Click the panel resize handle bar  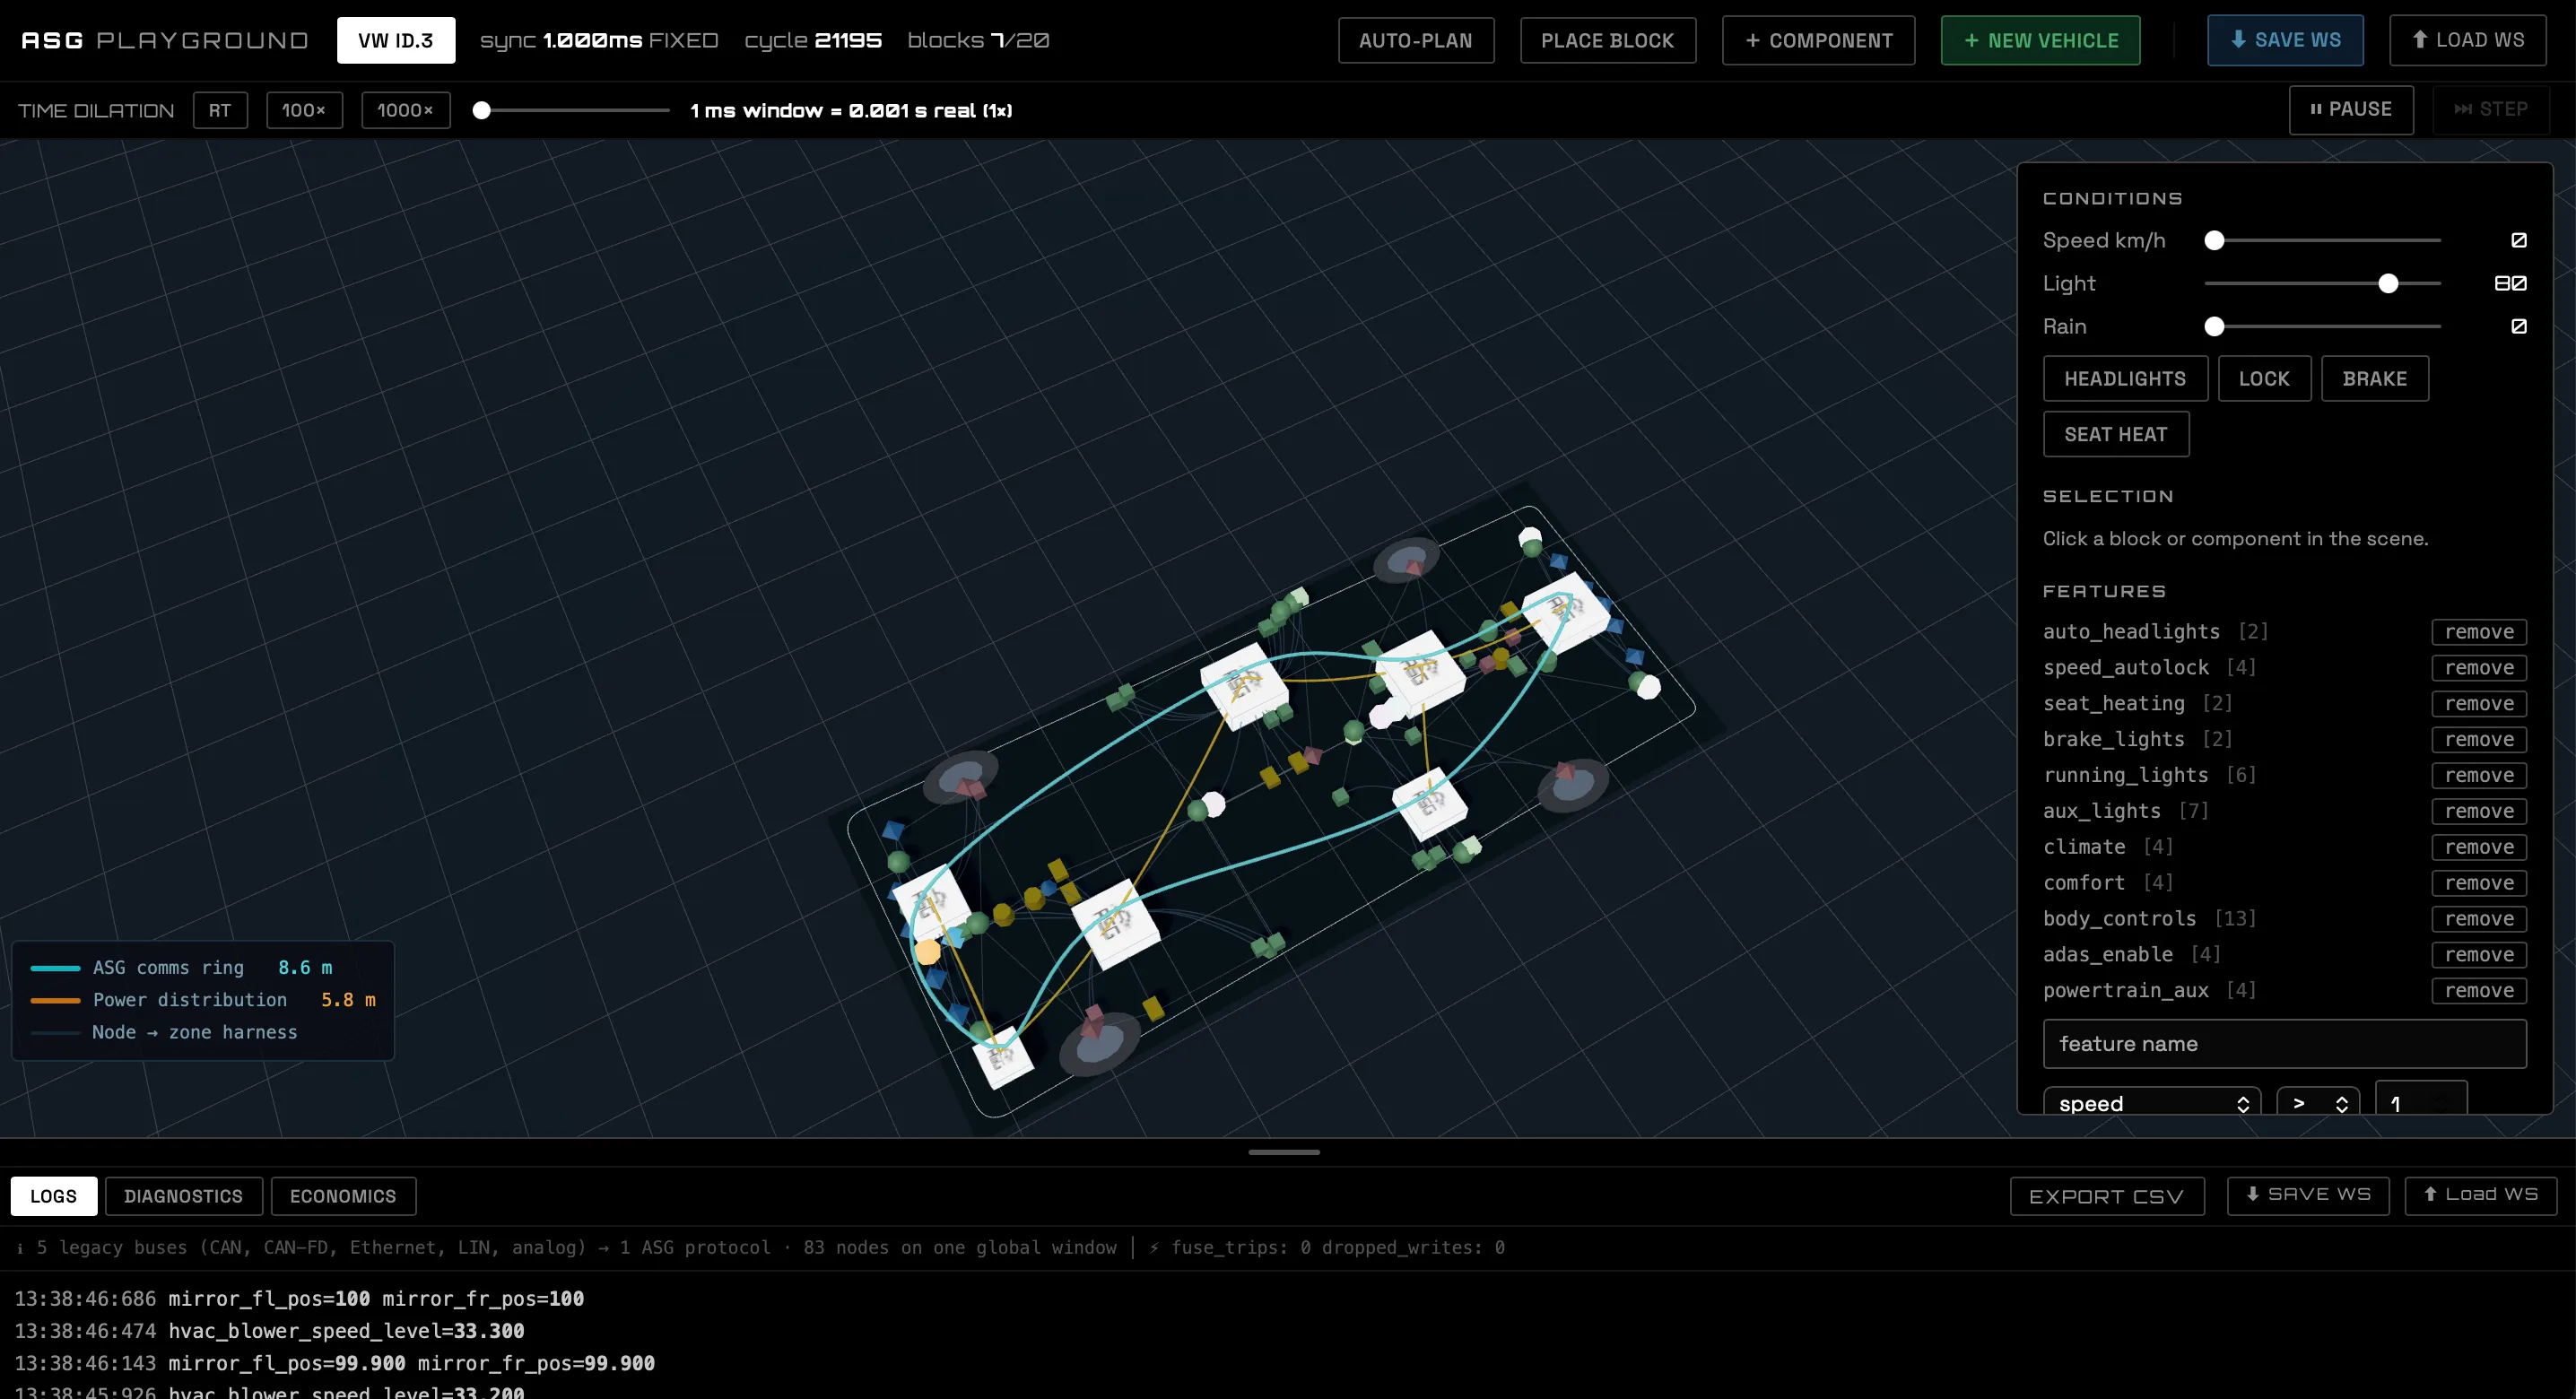tap(1284, 1152)
